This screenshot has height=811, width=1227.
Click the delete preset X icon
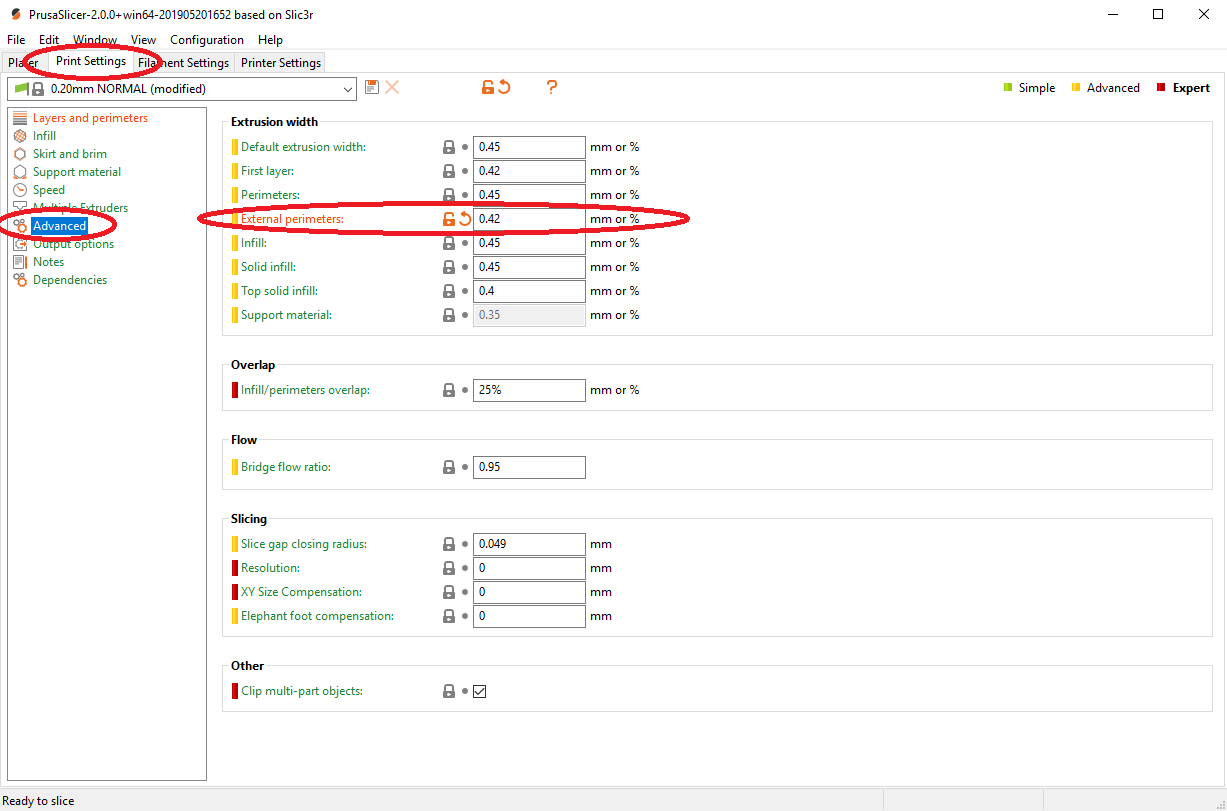click(392, 88)
